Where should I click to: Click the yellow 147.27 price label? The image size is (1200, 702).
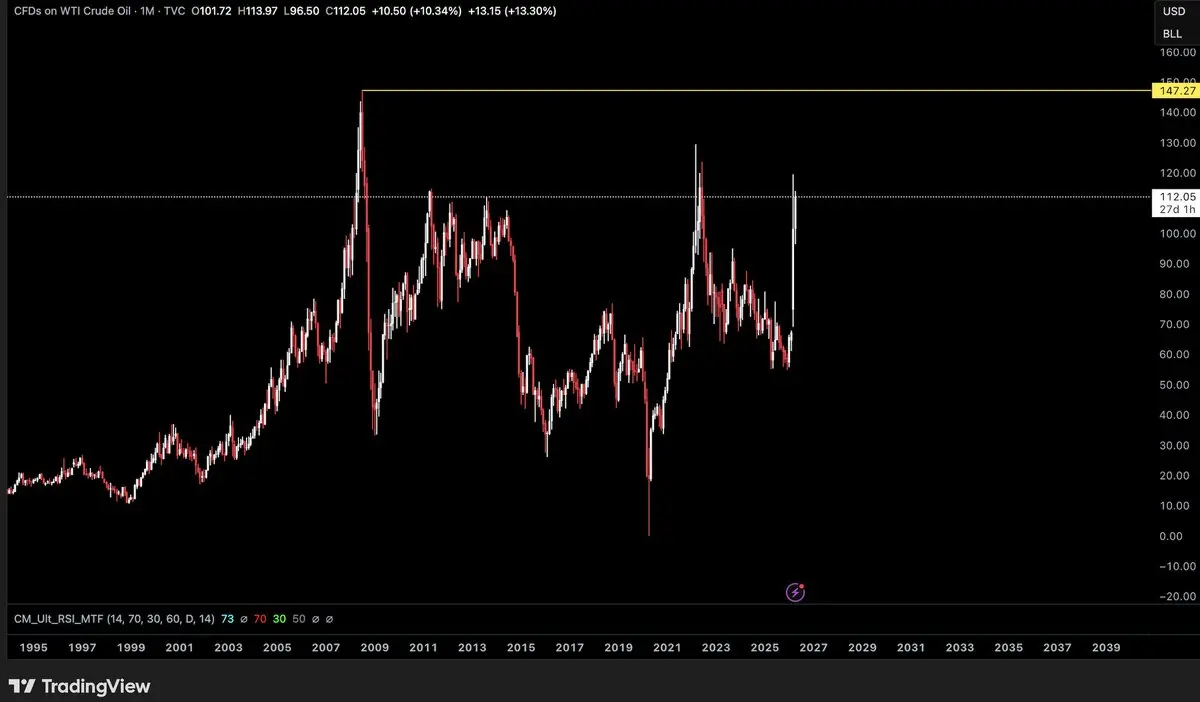(x=1175, y=90)
